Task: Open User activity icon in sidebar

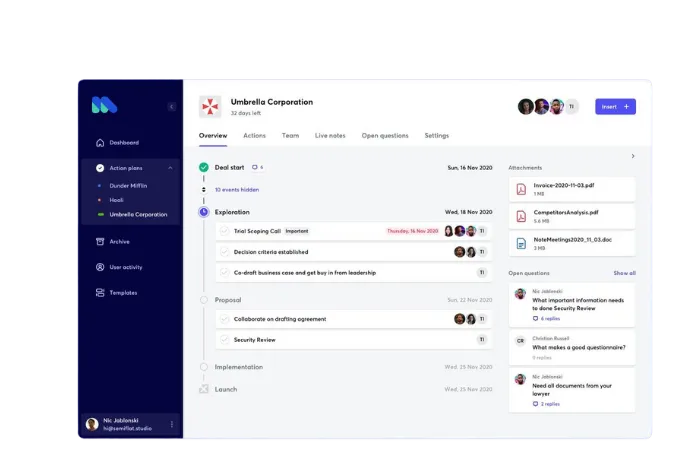Action: 99,267
